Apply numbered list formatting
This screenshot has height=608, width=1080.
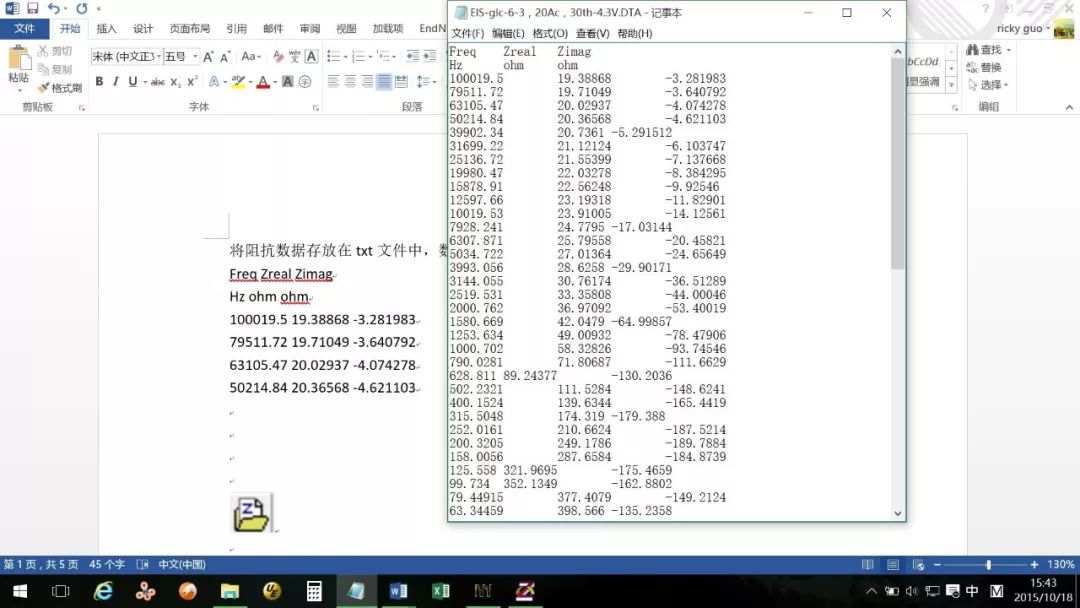358,56
